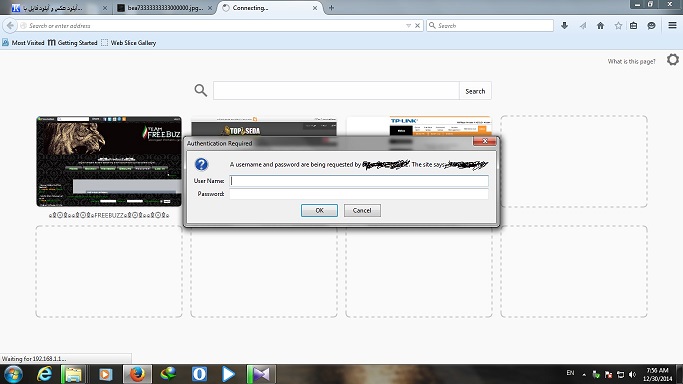Go to the Home page icon

pyautogui.click(x=600, y=26)
